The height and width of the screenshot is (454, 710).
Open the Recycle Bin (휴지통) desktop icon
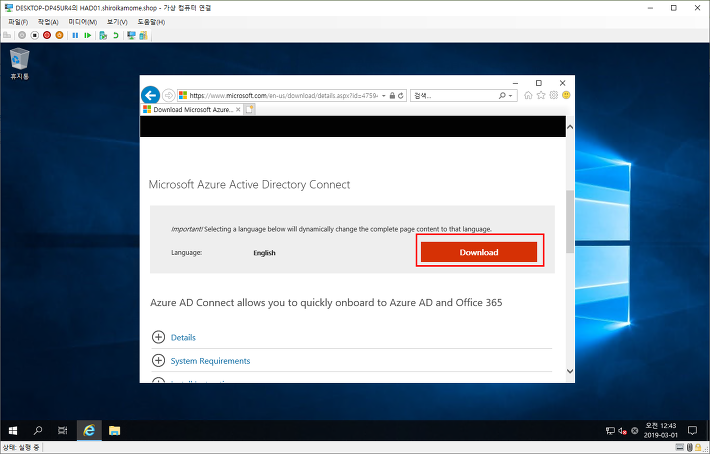[x=19, y=64]
